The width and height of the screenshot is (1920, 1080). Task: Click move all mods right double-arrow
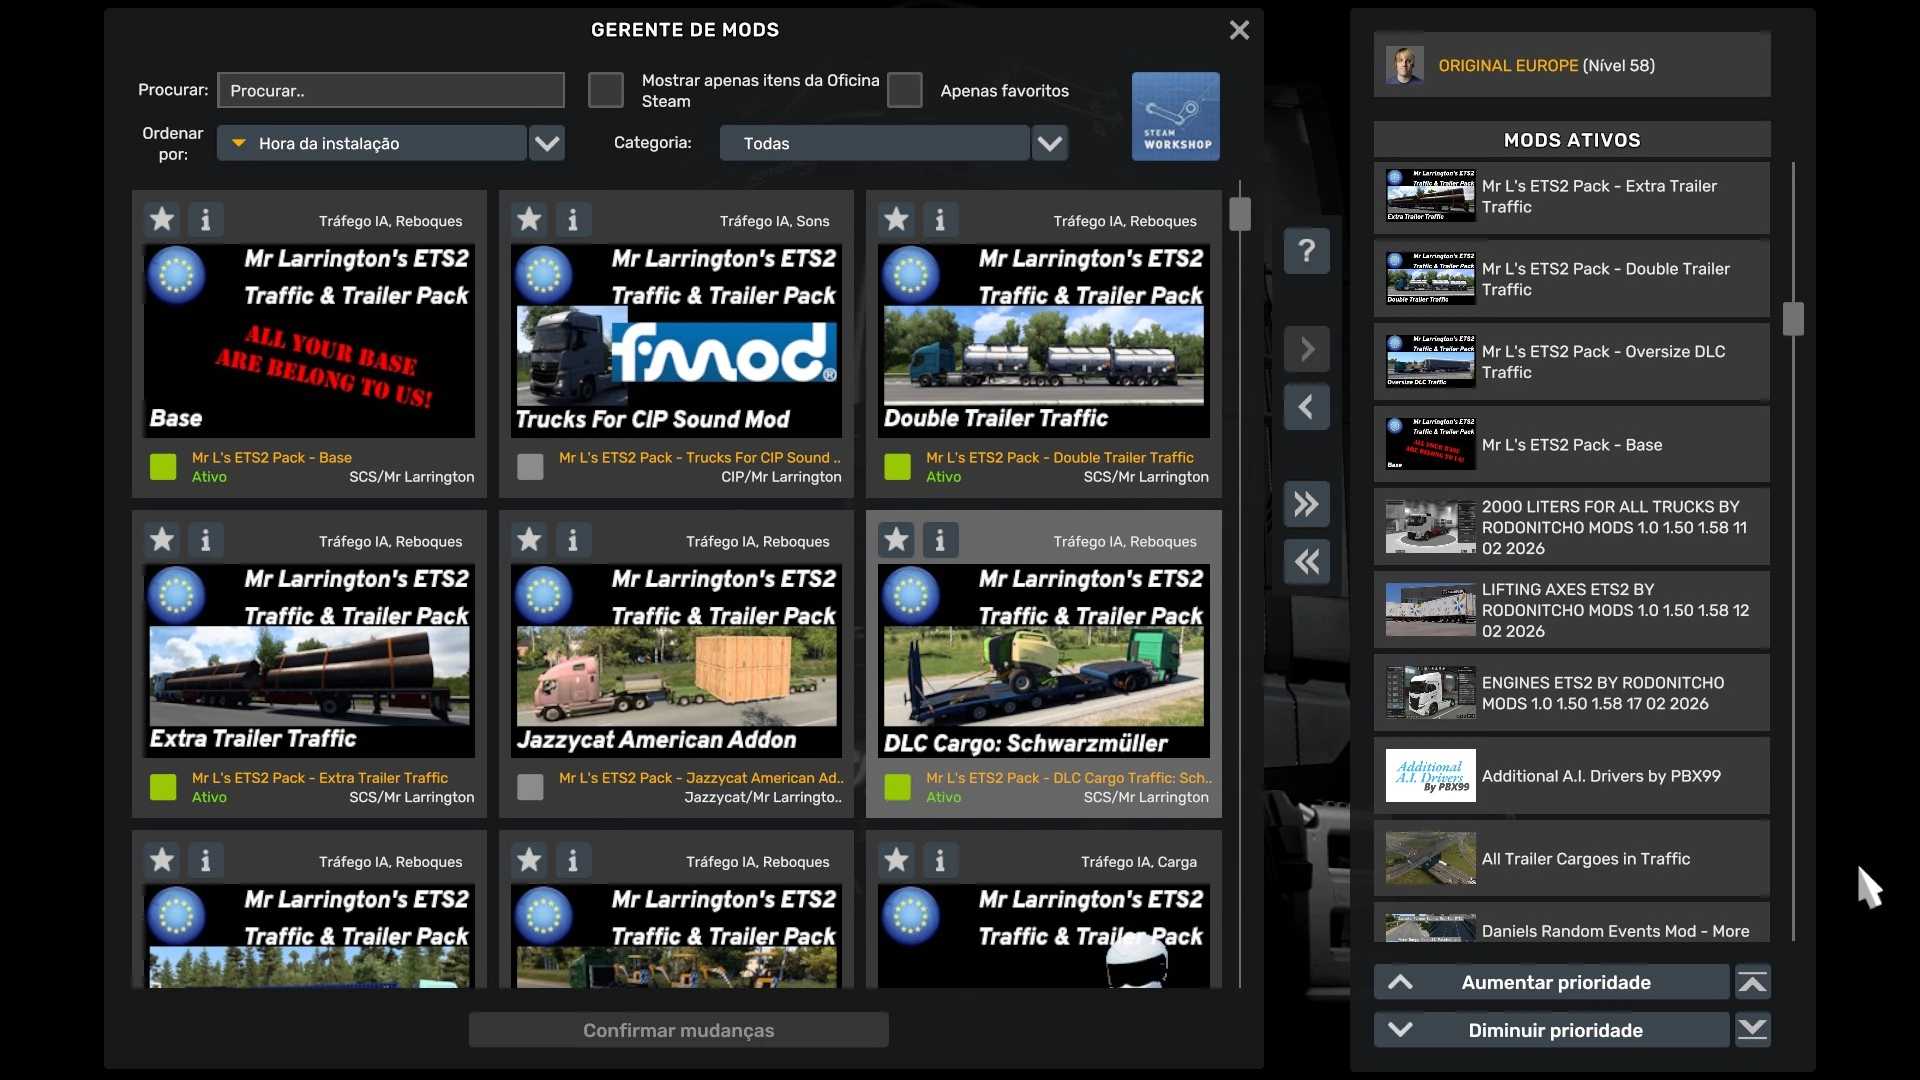point(1306,504)
